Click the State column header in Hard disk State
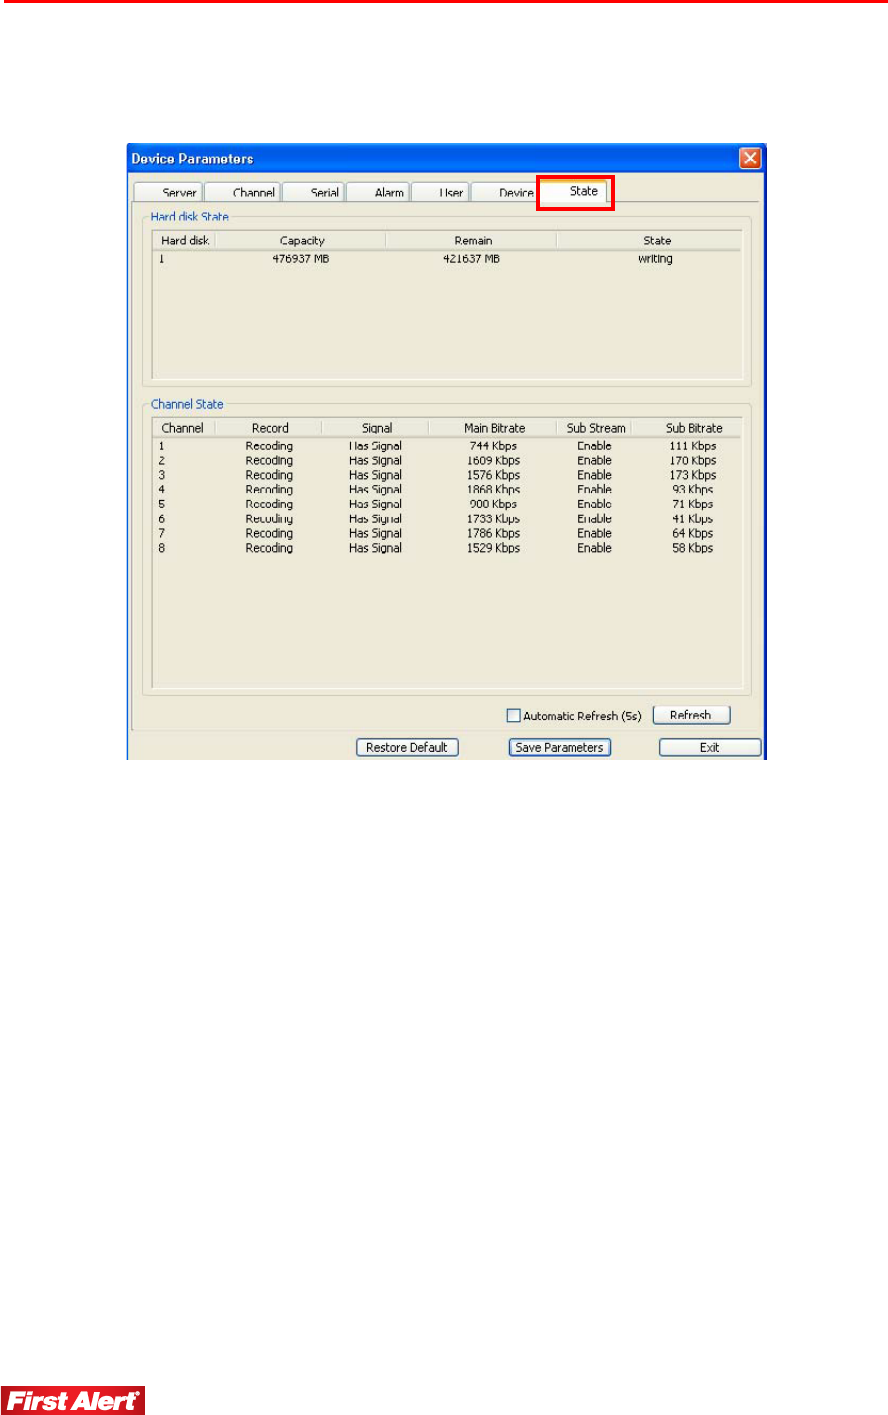This screenshot has height=1415, width=888. tap(657, 241)
